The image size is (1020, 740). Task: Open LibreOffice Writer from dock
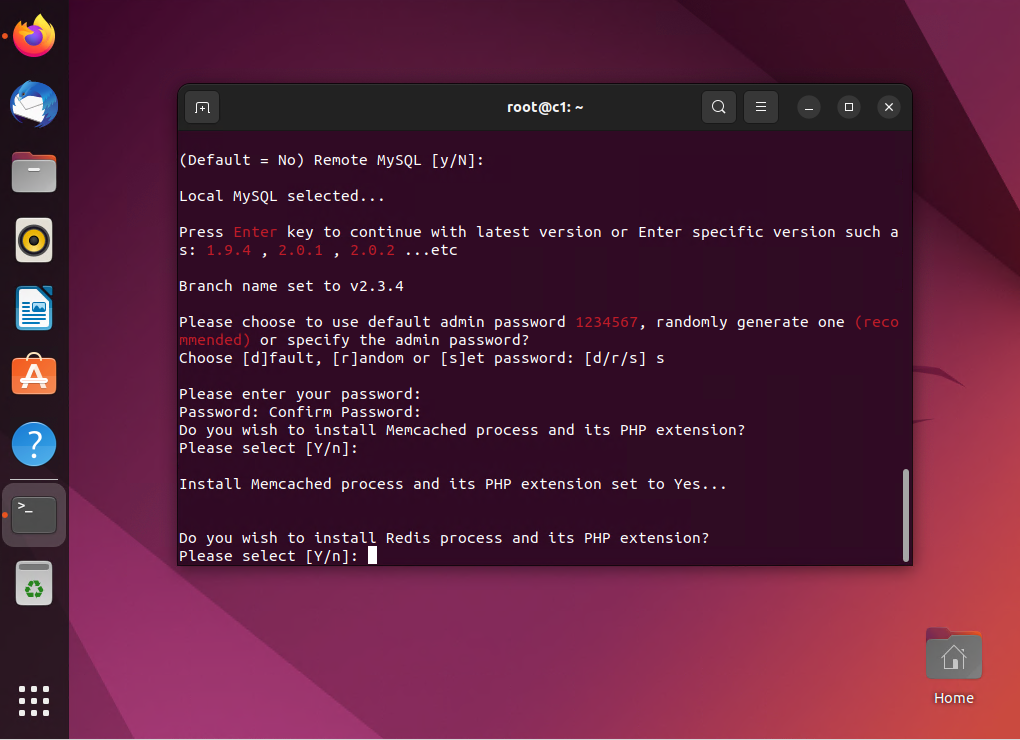tap(34, 308)
